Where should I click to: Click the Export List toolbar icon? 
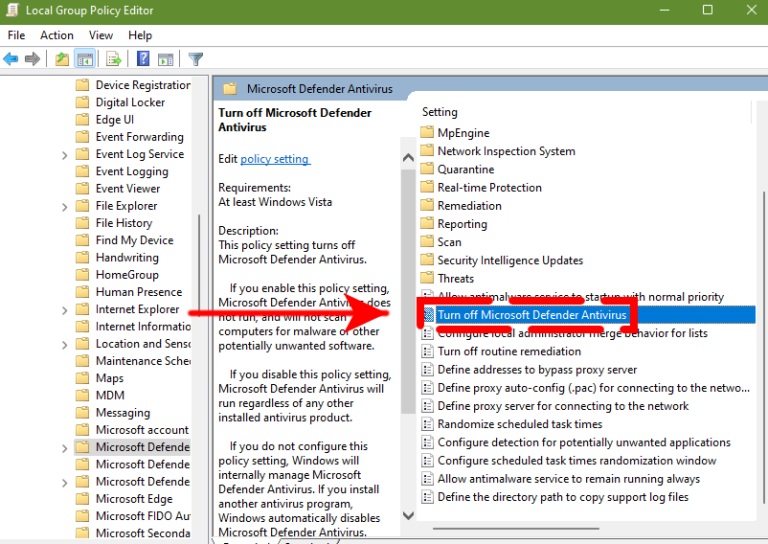[114, 59]
